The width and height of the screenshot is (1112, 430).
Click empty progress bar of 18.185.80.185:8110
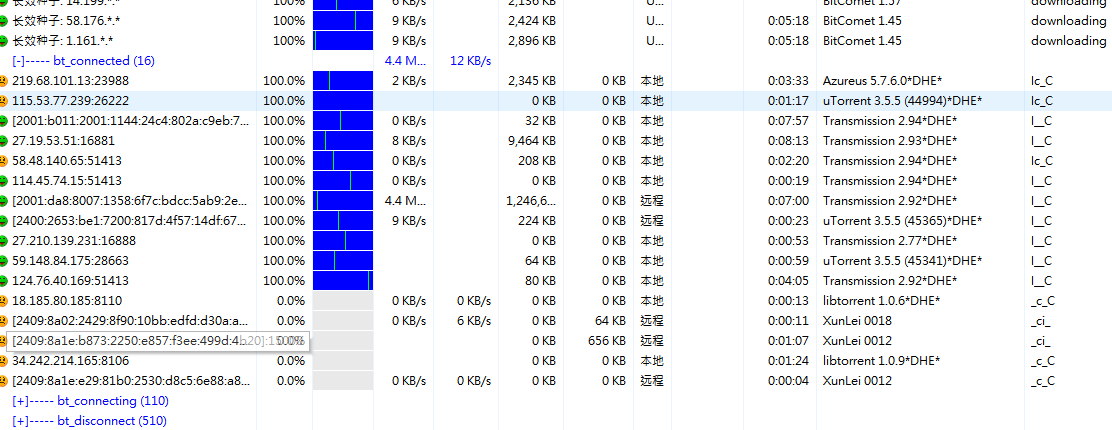(x=342, y=301)
